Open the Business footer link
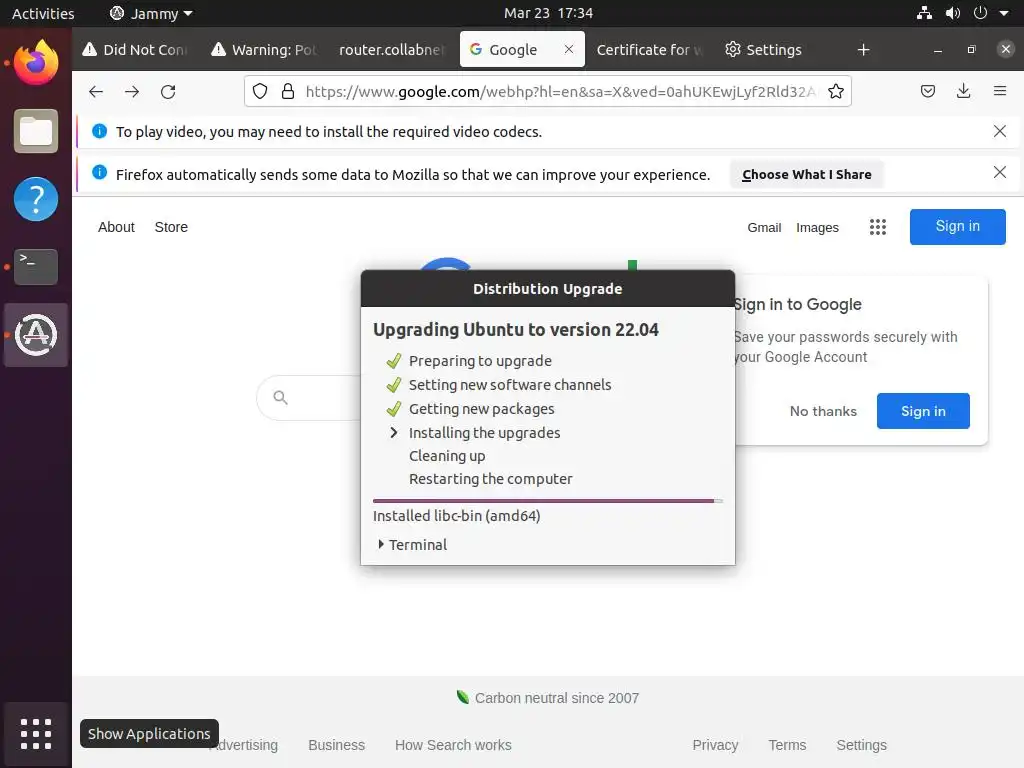1024x768 pixels. (336, 744)
